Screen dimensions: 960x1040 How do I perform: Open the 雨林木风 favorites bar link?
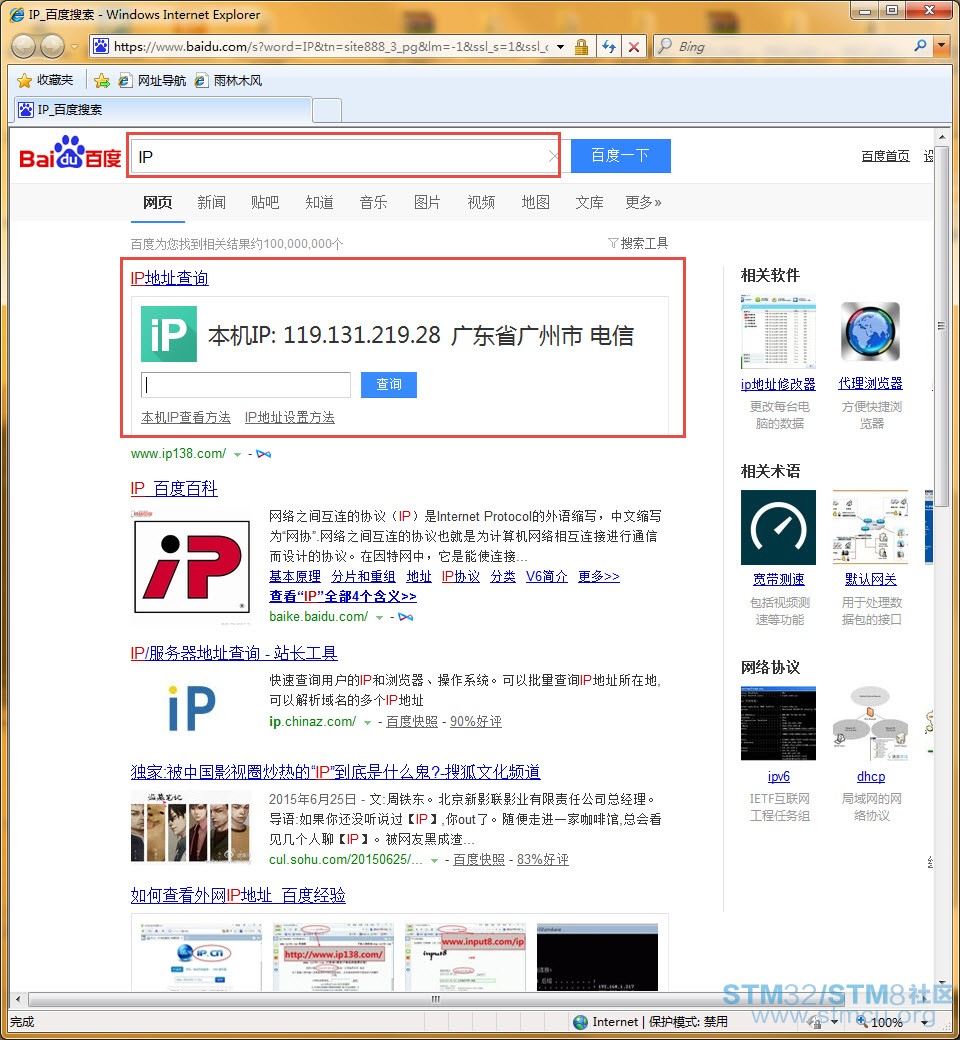click(228, 81)
